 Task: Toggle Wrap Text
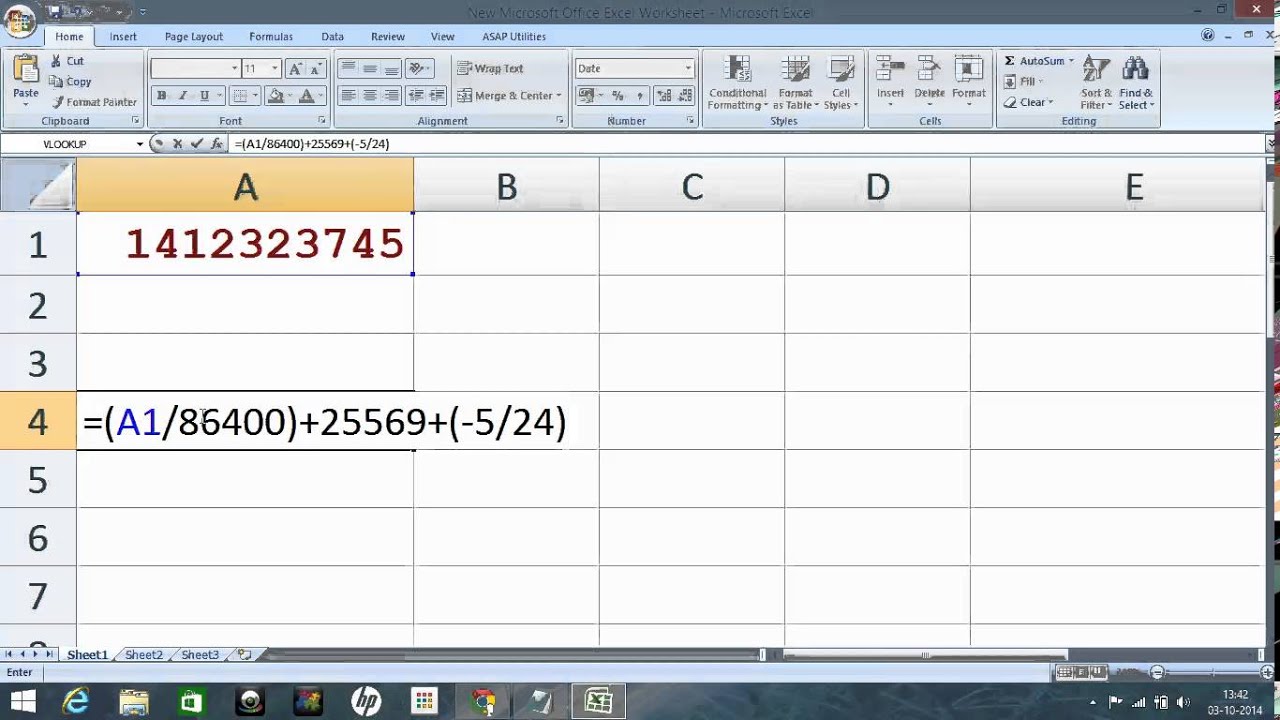491,69
